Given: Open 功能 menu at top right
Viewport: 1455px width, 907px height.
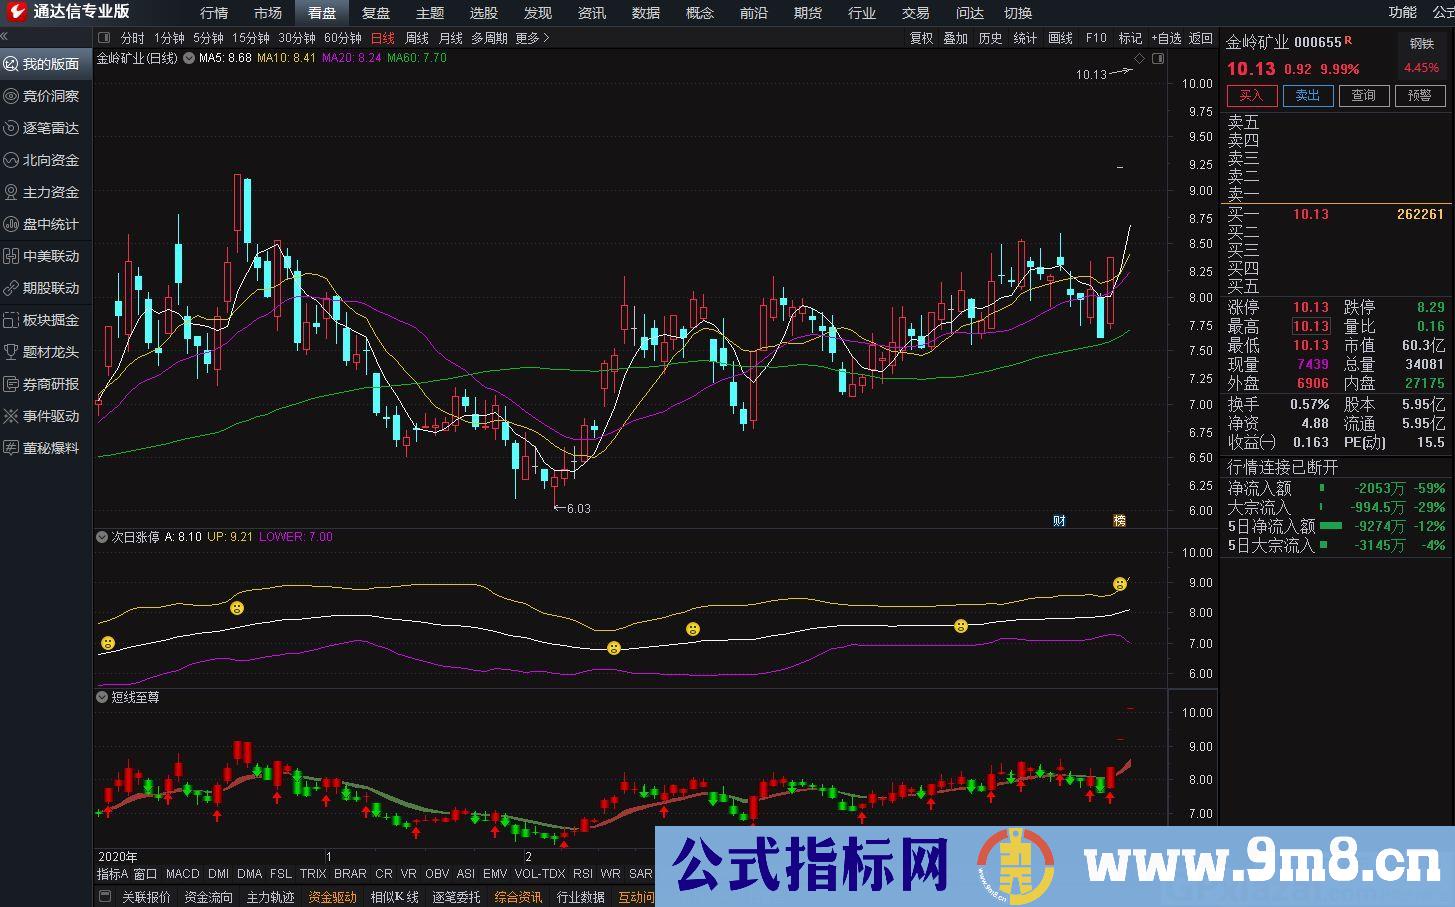Looking at the screenshot, I should coord(1403,12).
